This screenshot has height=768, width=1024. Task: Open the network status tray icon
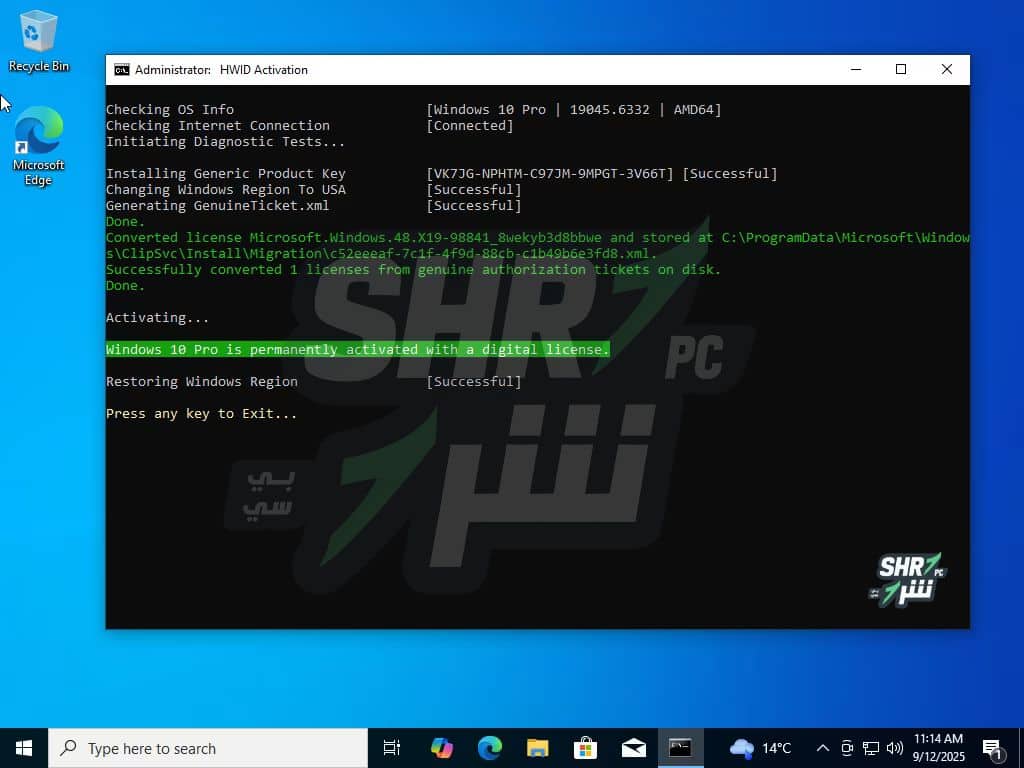(x=871, y=748)
